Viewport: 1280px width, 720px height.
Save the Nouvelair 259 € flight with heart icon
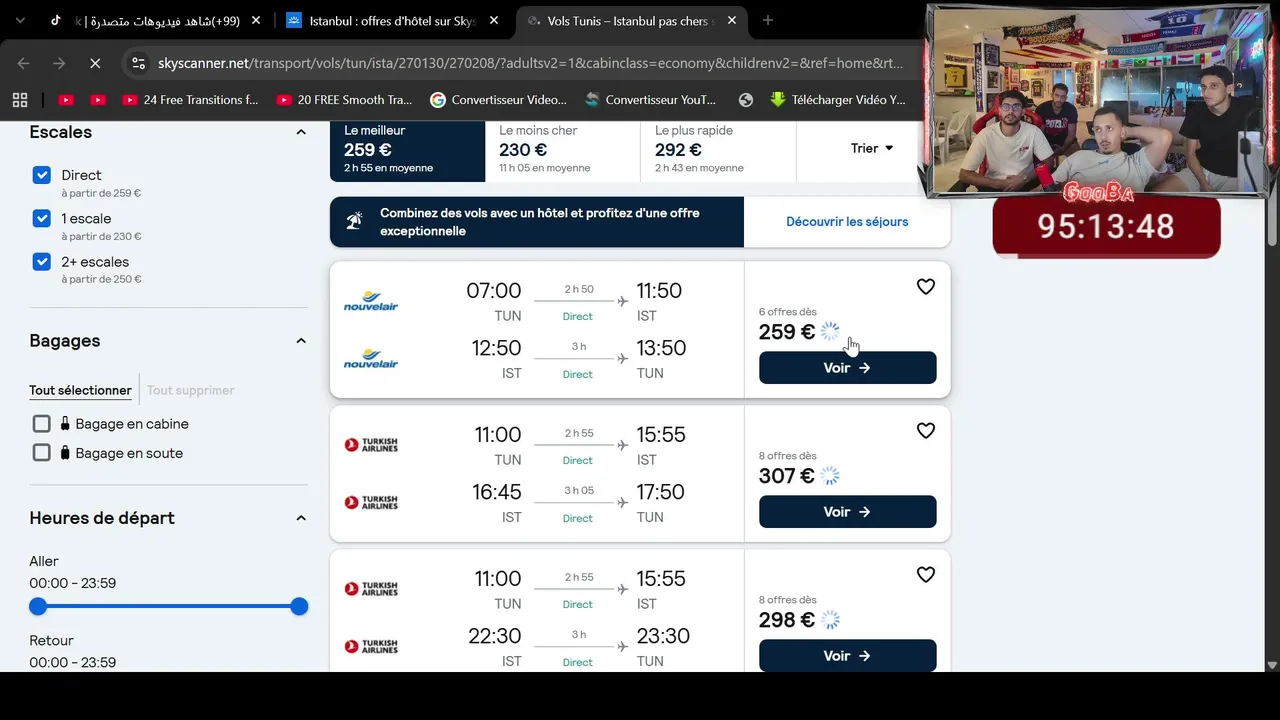tap(926, 287)
